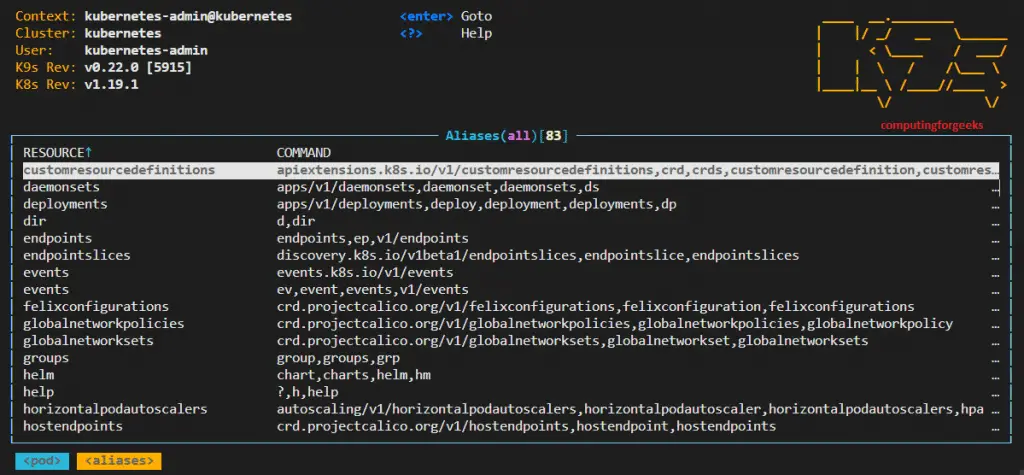
Task: Click the K9s Rev v0.22.0 value
Action: (x=138, y=67)
